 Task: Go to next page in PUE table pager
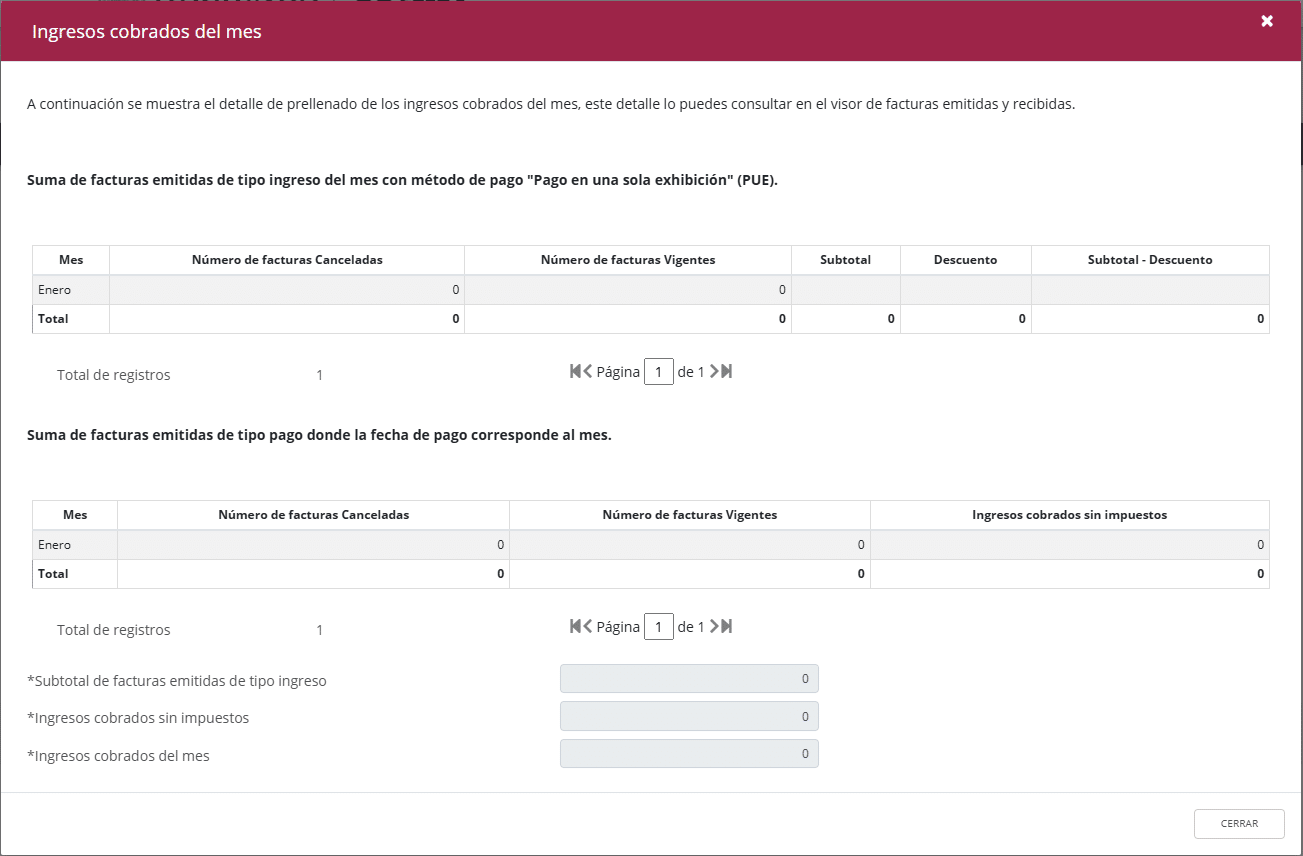pos(715,371)
